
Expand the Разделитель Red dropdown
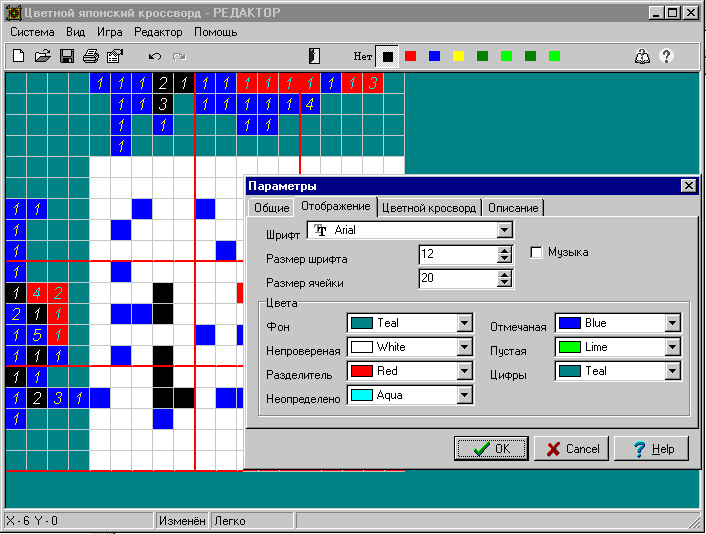(x=464, y=371)
